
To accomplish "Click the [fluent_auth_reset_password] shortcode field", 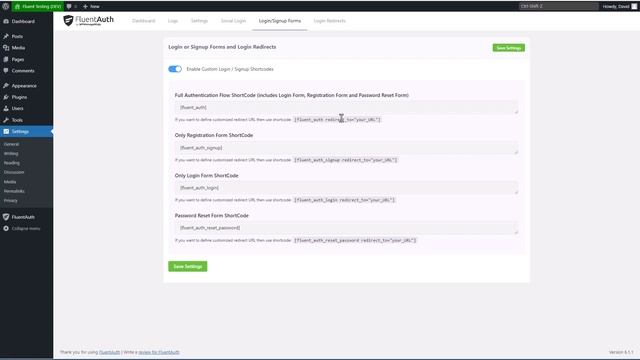I will (x=347, y=228).
